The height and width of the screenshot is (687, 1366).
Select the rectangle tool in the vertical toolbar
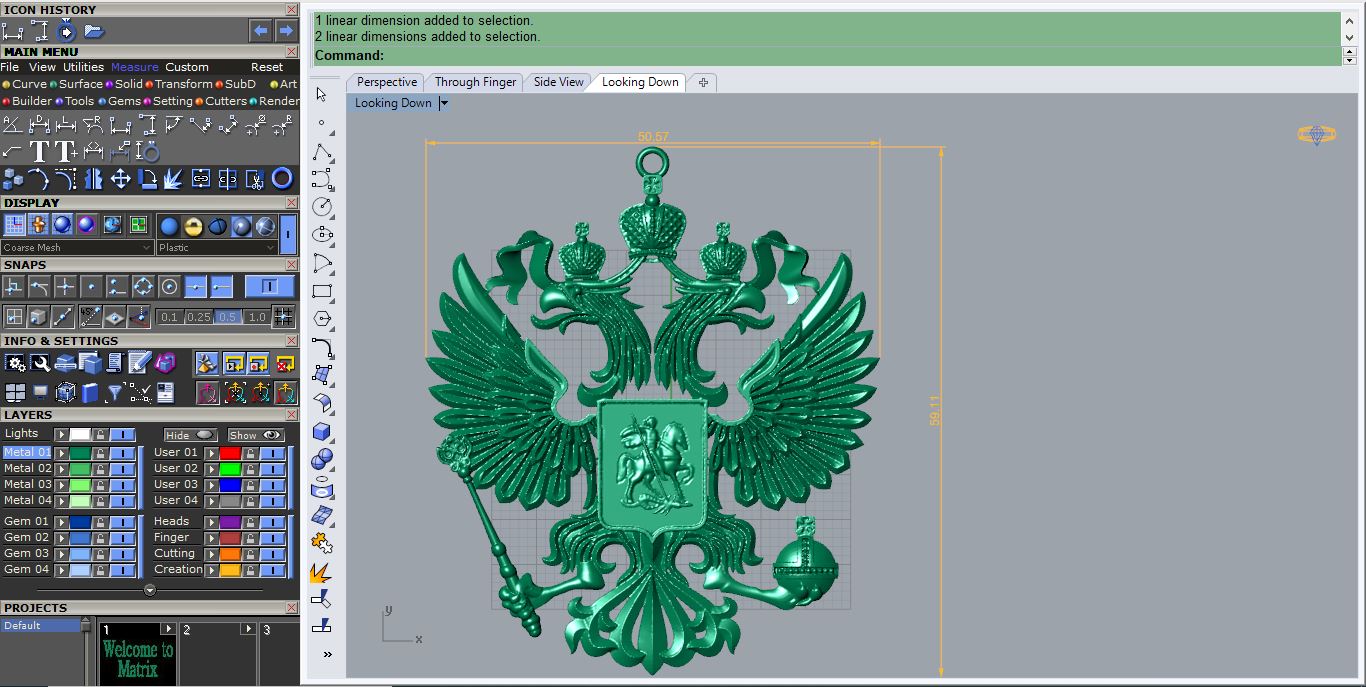(322, 292)
